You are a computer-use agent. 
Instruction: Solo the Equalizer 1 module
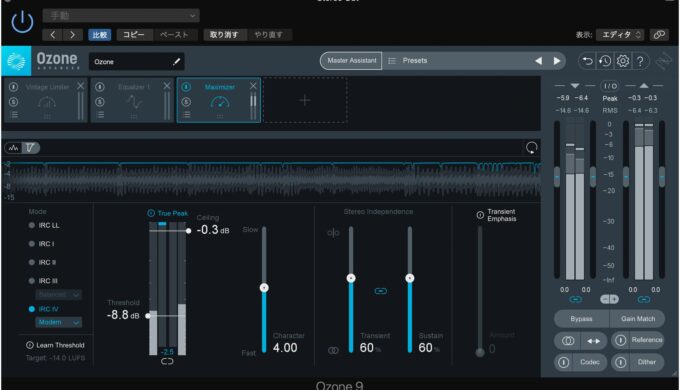coord(100,102)
